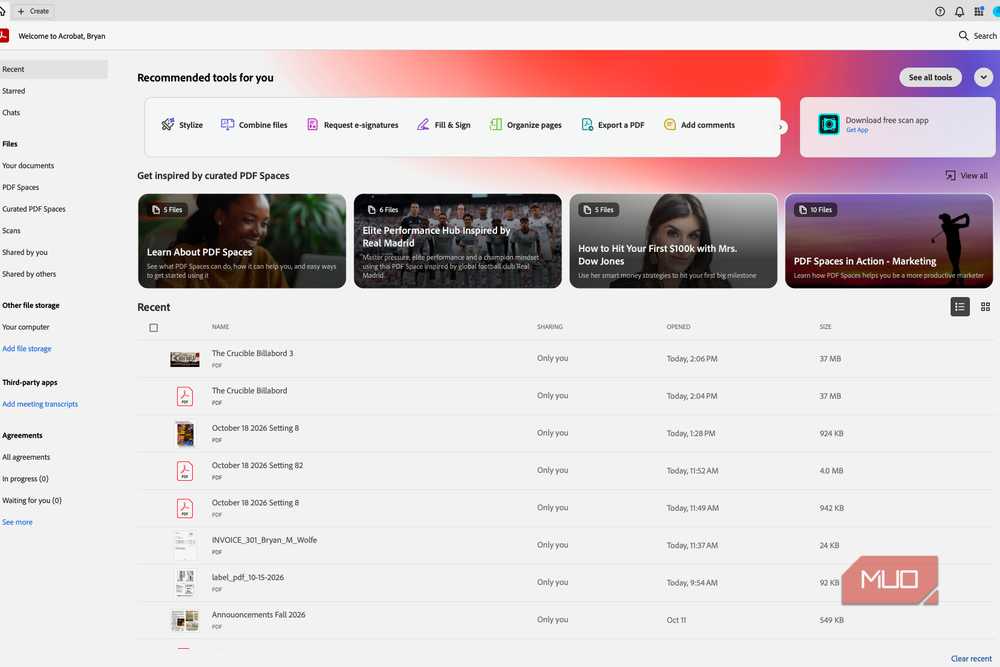Switch recent files to grid view

985,307
